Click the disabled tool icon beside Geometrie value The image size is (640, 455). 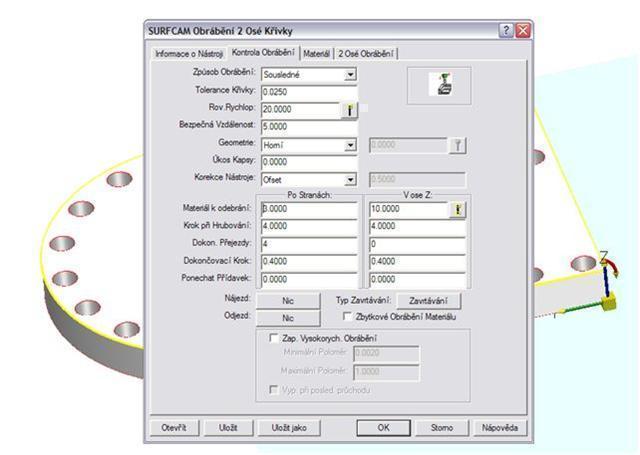click(458, 145)
